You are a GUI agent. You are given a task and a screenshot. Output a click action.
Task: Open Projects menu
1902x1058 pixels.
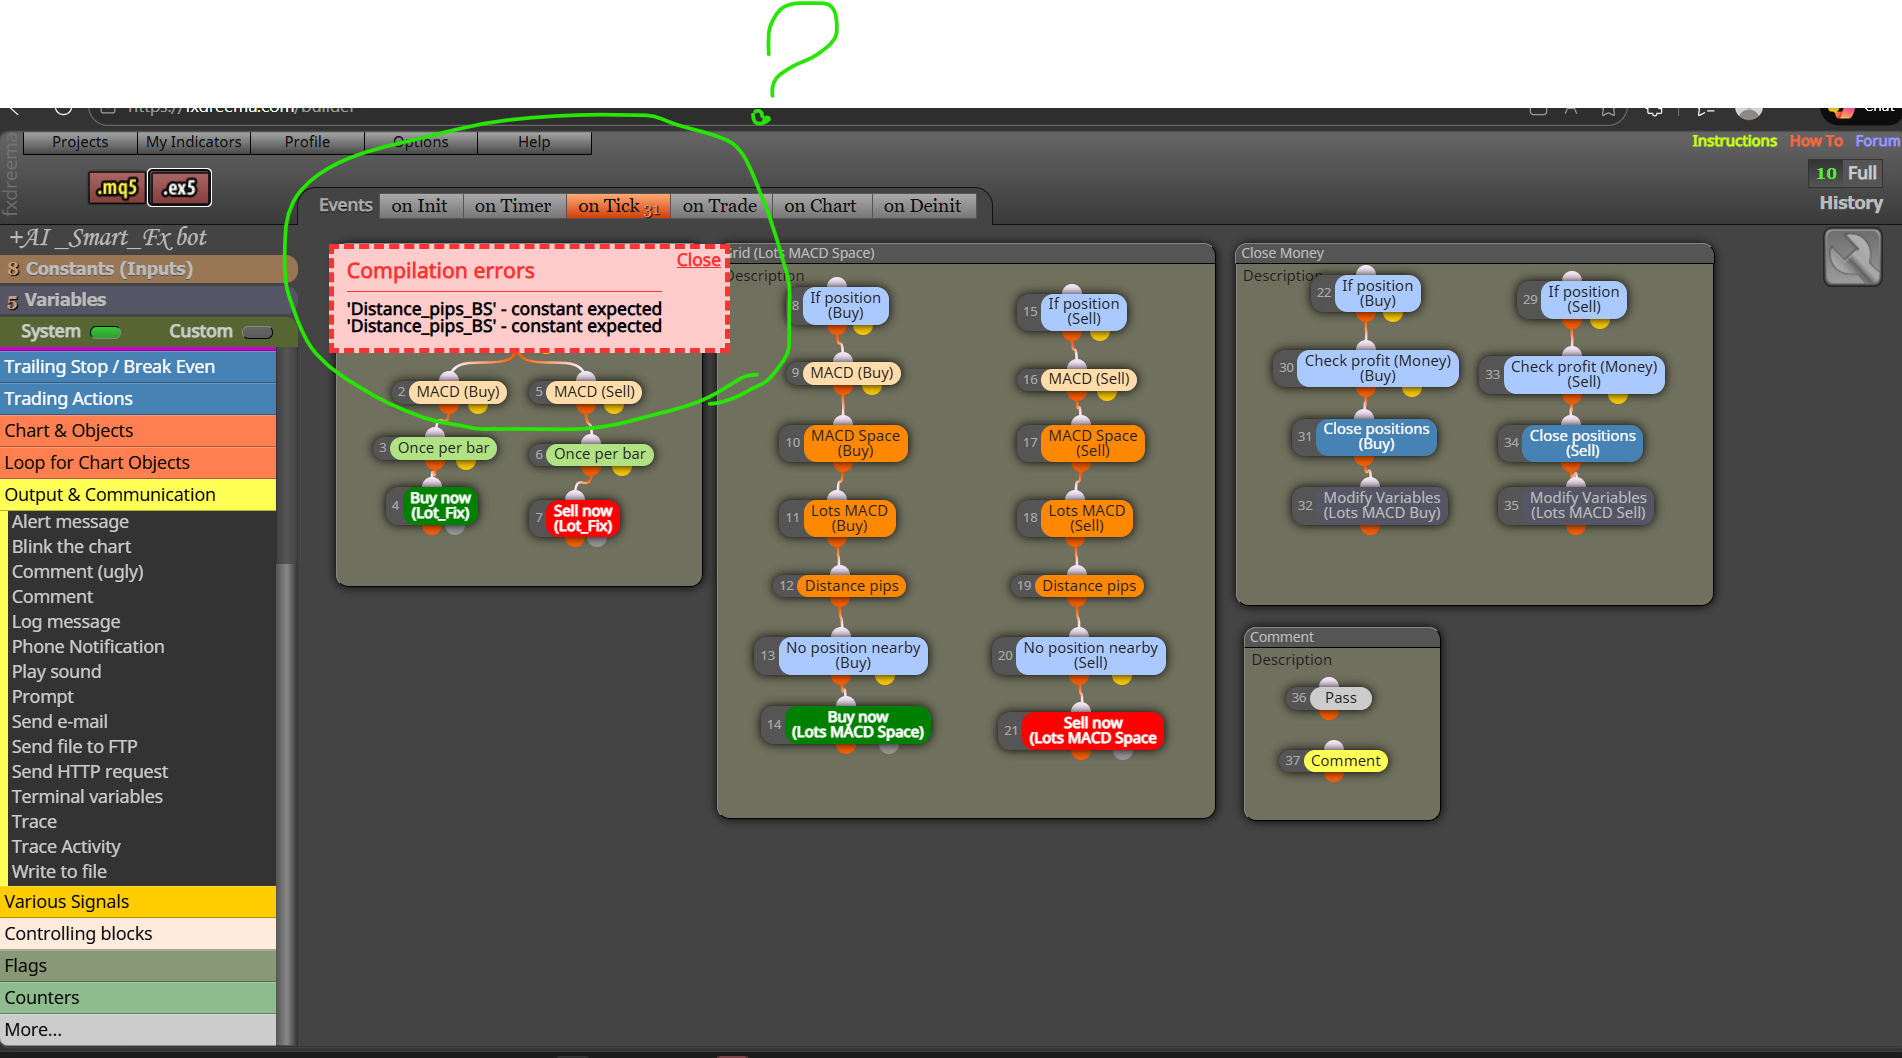pos(80,142)
